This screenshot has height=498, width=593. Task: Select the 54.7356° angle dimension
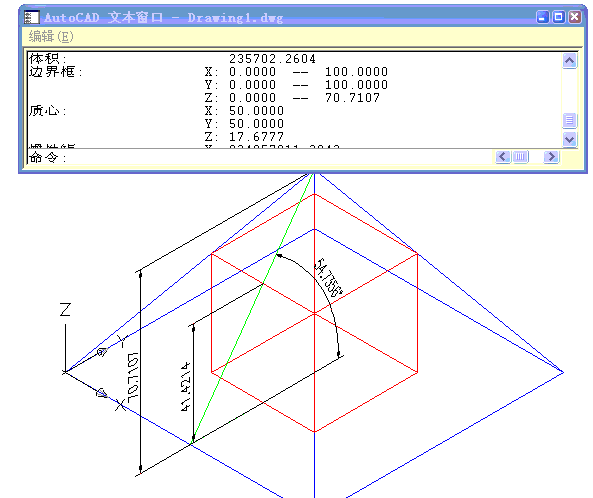328,278
